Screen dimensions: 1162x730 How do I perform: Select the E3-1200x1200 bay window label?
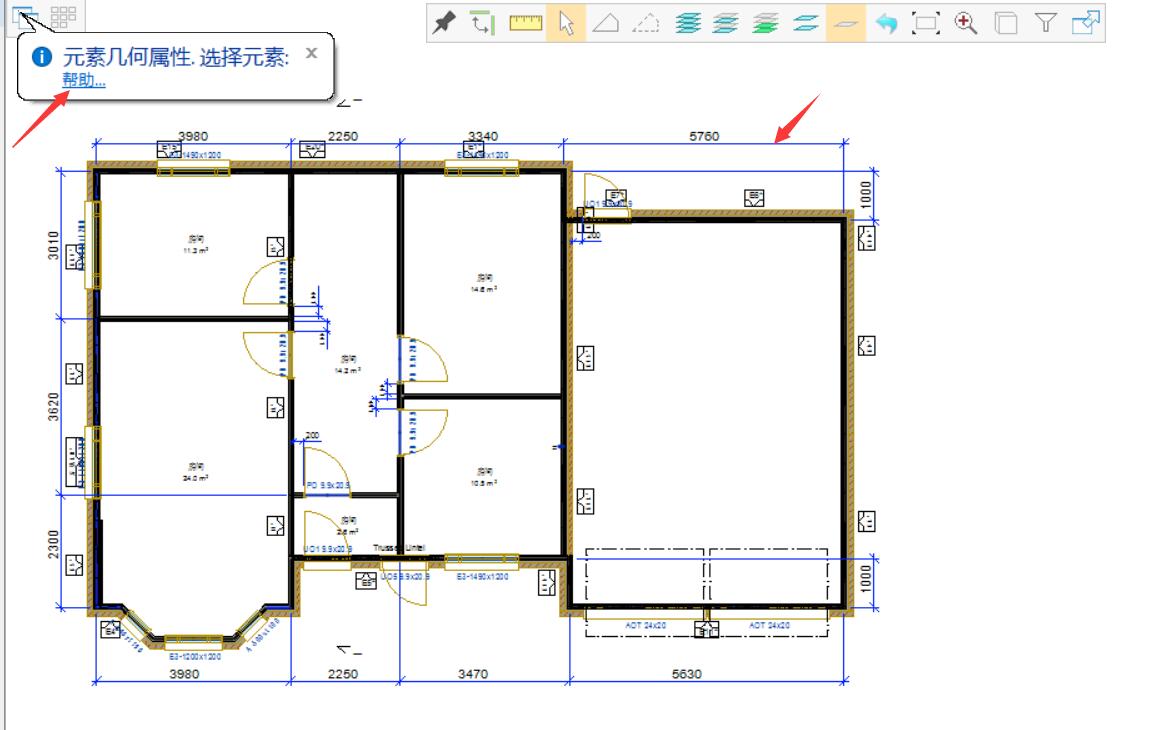(195, 657)
